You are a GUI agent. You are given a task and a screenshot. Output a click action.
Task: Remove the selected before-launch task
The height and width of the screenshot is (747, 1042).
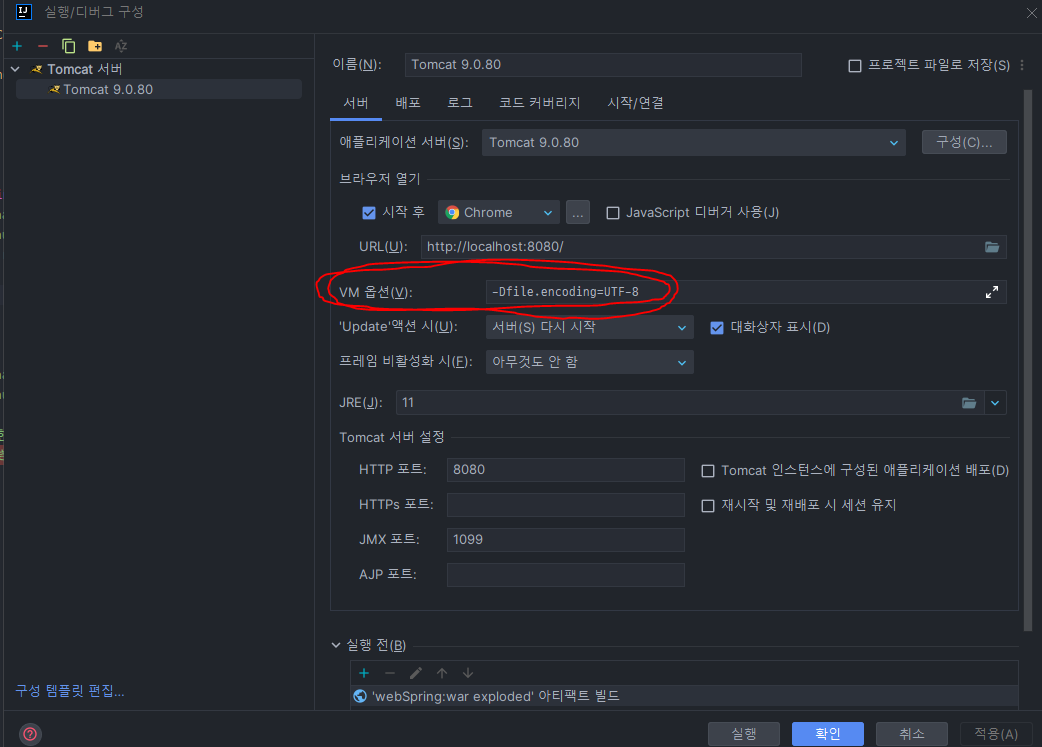click(390, 673)
